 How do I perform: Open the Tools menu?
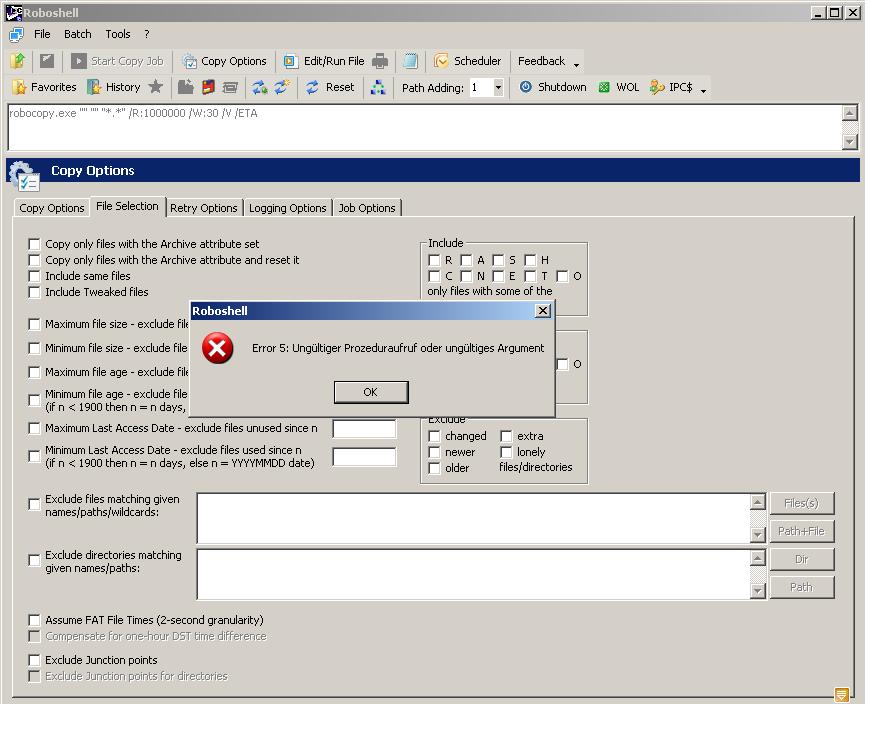click(x=118, y=34)
